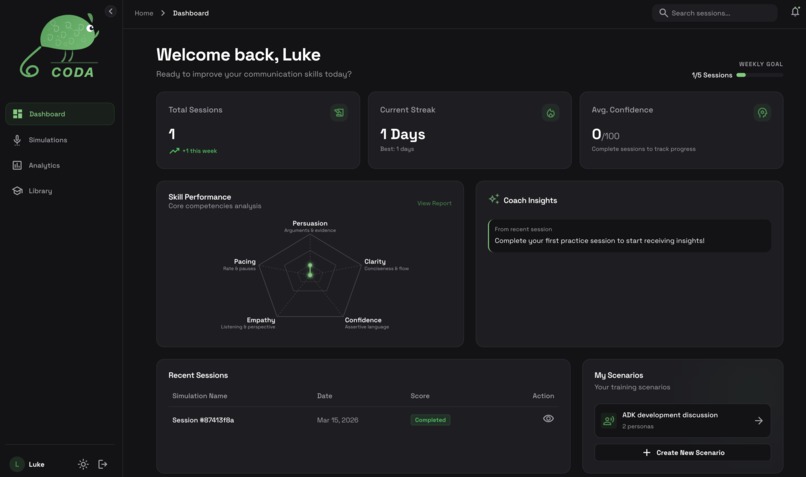
Task: Click the Home breadcrumb link
Action: (144, 13)
